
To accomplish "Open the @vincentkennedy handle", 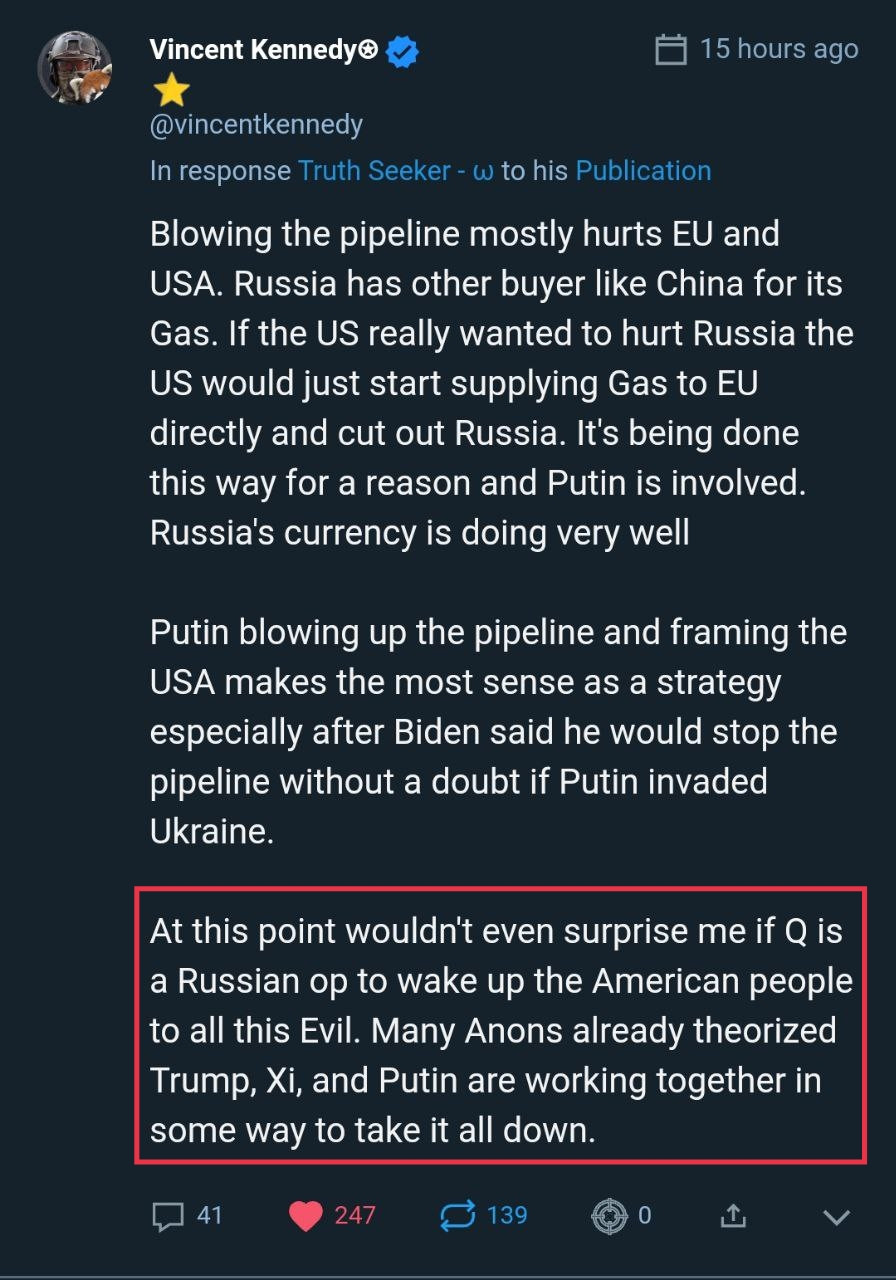I will pos(256,125).
